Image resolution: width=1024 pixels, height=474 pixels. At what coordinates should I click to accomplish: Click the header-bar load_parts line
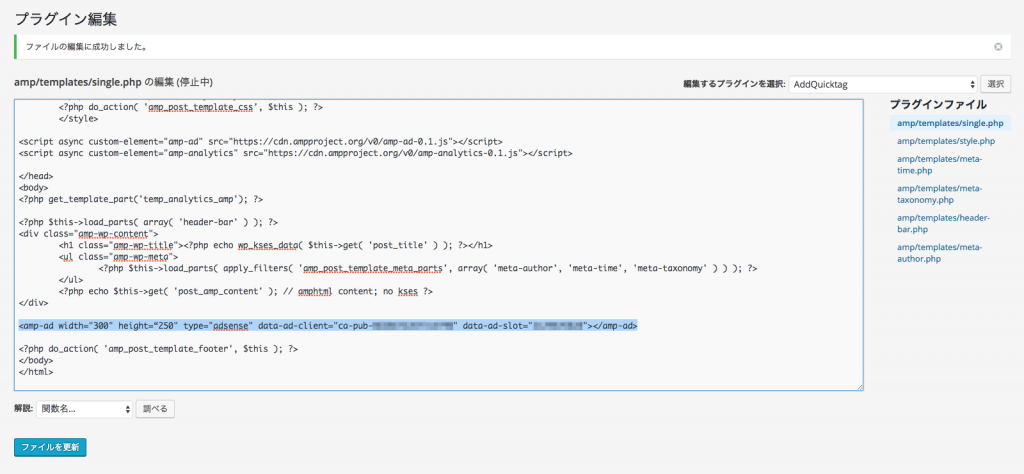149,222
